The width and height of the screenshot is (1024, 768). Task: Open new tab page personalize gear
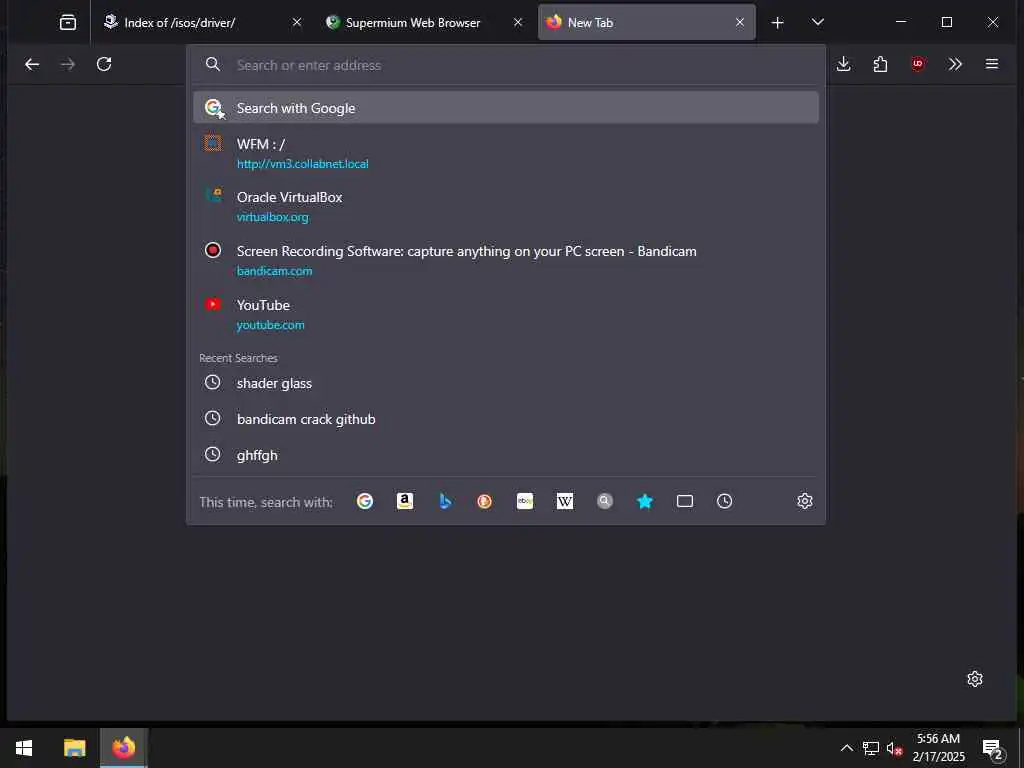click(x=974, y=679)
